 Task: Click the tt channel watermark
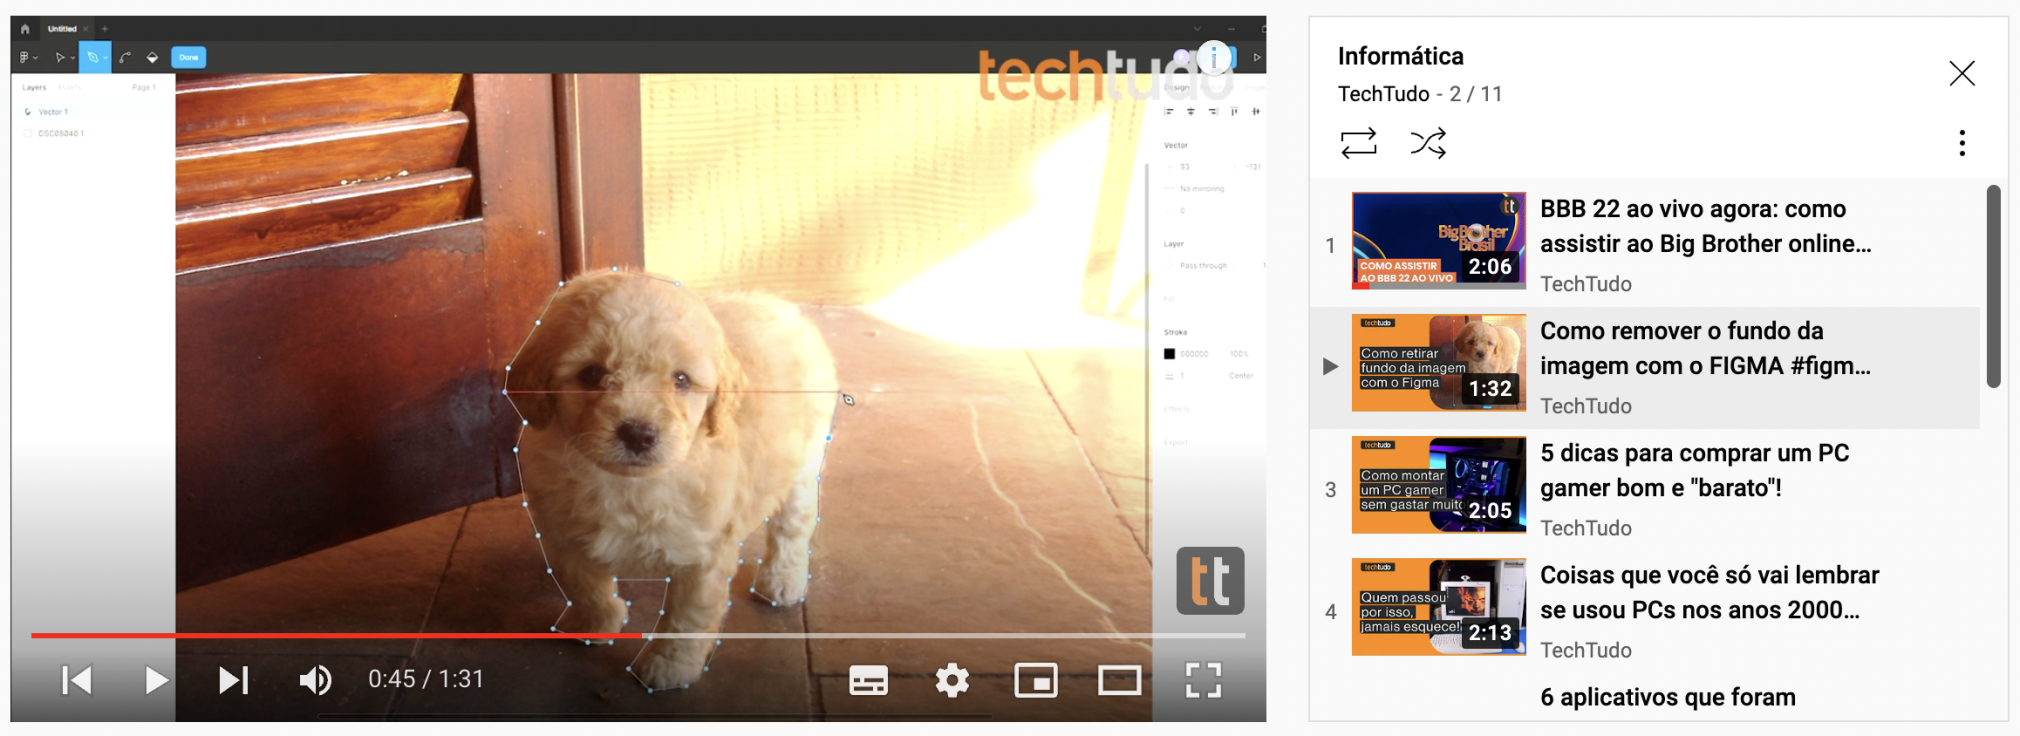[1210, 581]
